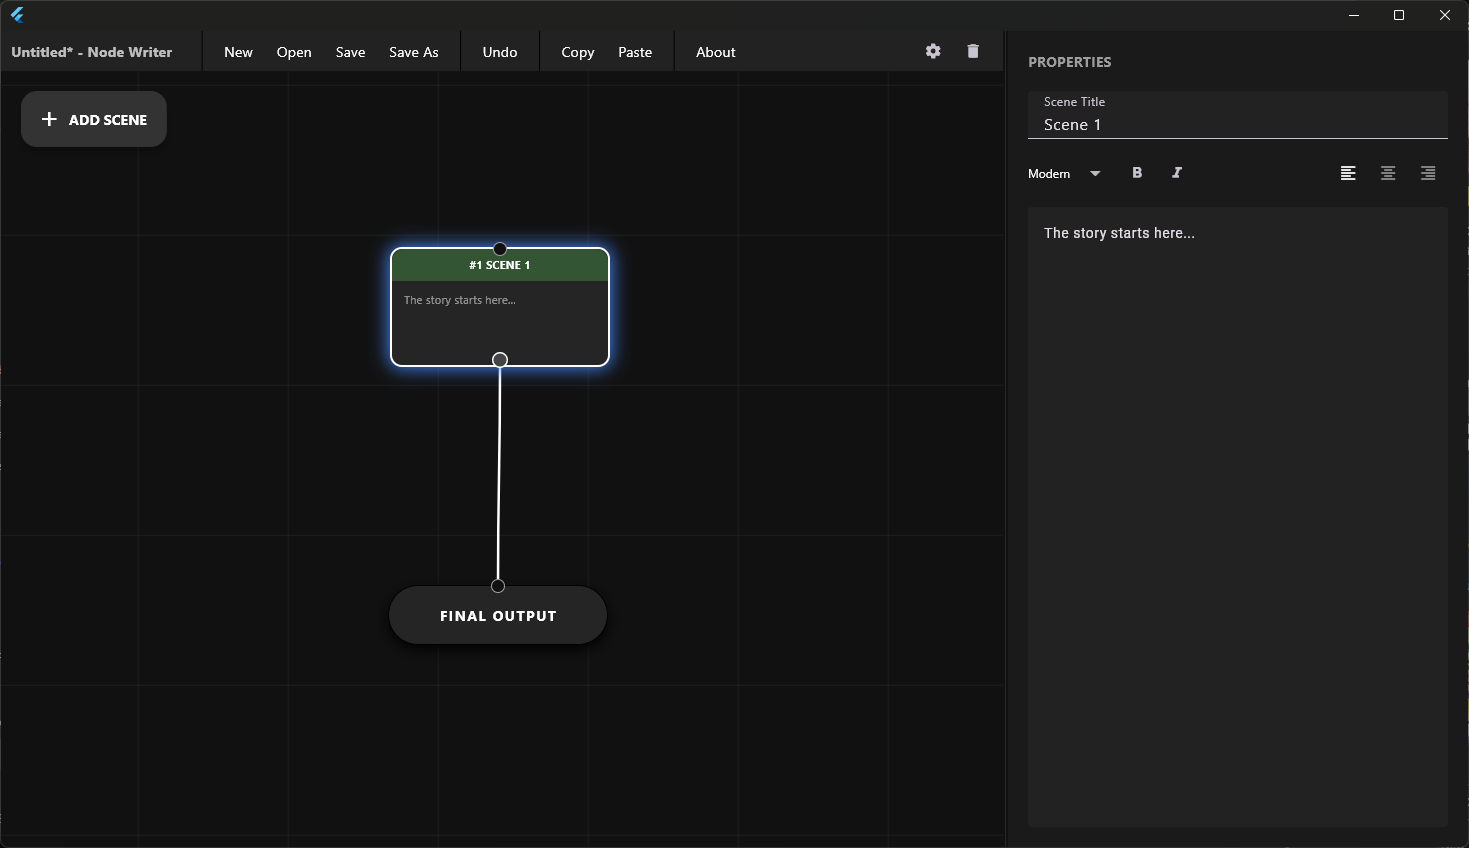Toggle bold text formatting
Image resolution: width=1469 pixels, height=848 pixels.
(x=1137, y=173)
